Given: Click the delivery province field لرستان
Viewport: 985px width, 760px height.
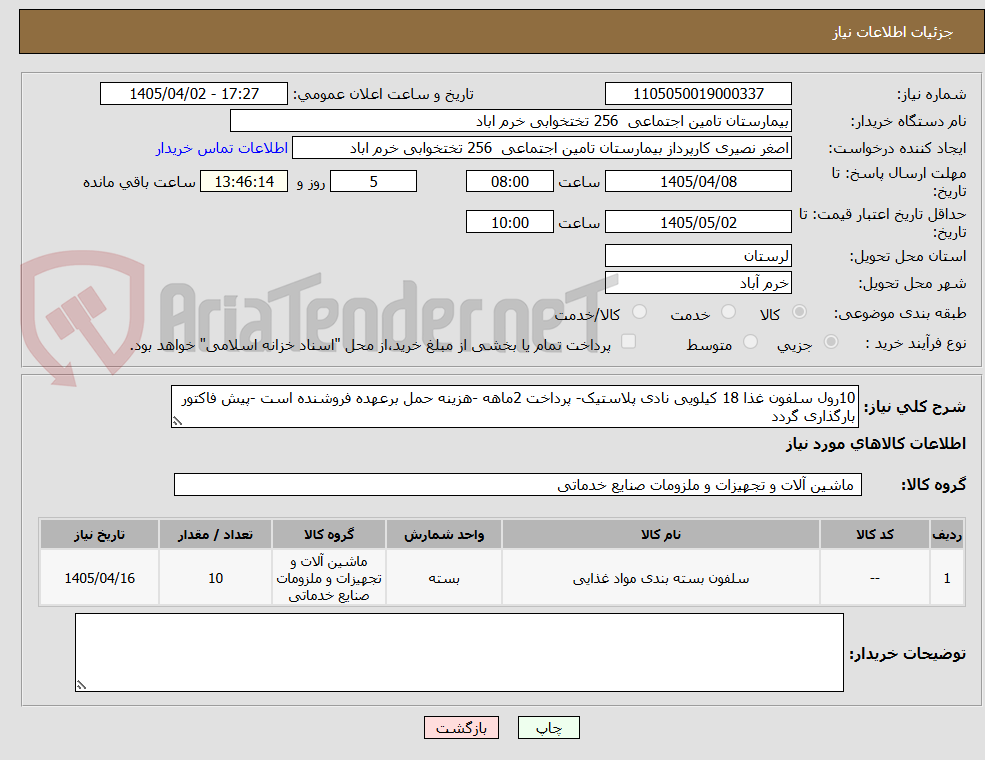Looking at the screenshot, I should [x=698, y=256].
